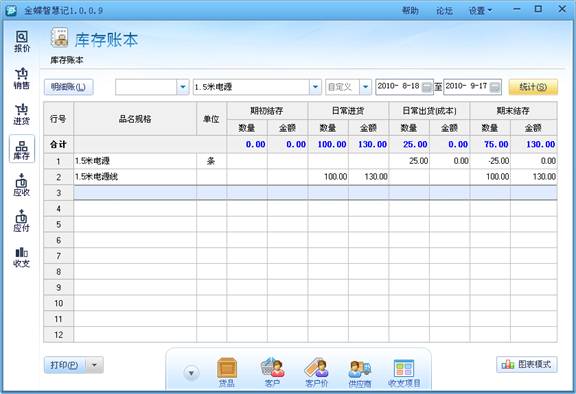Open the 客户价 customer price icon
The image size is (576, 394).
click(317, 372)
